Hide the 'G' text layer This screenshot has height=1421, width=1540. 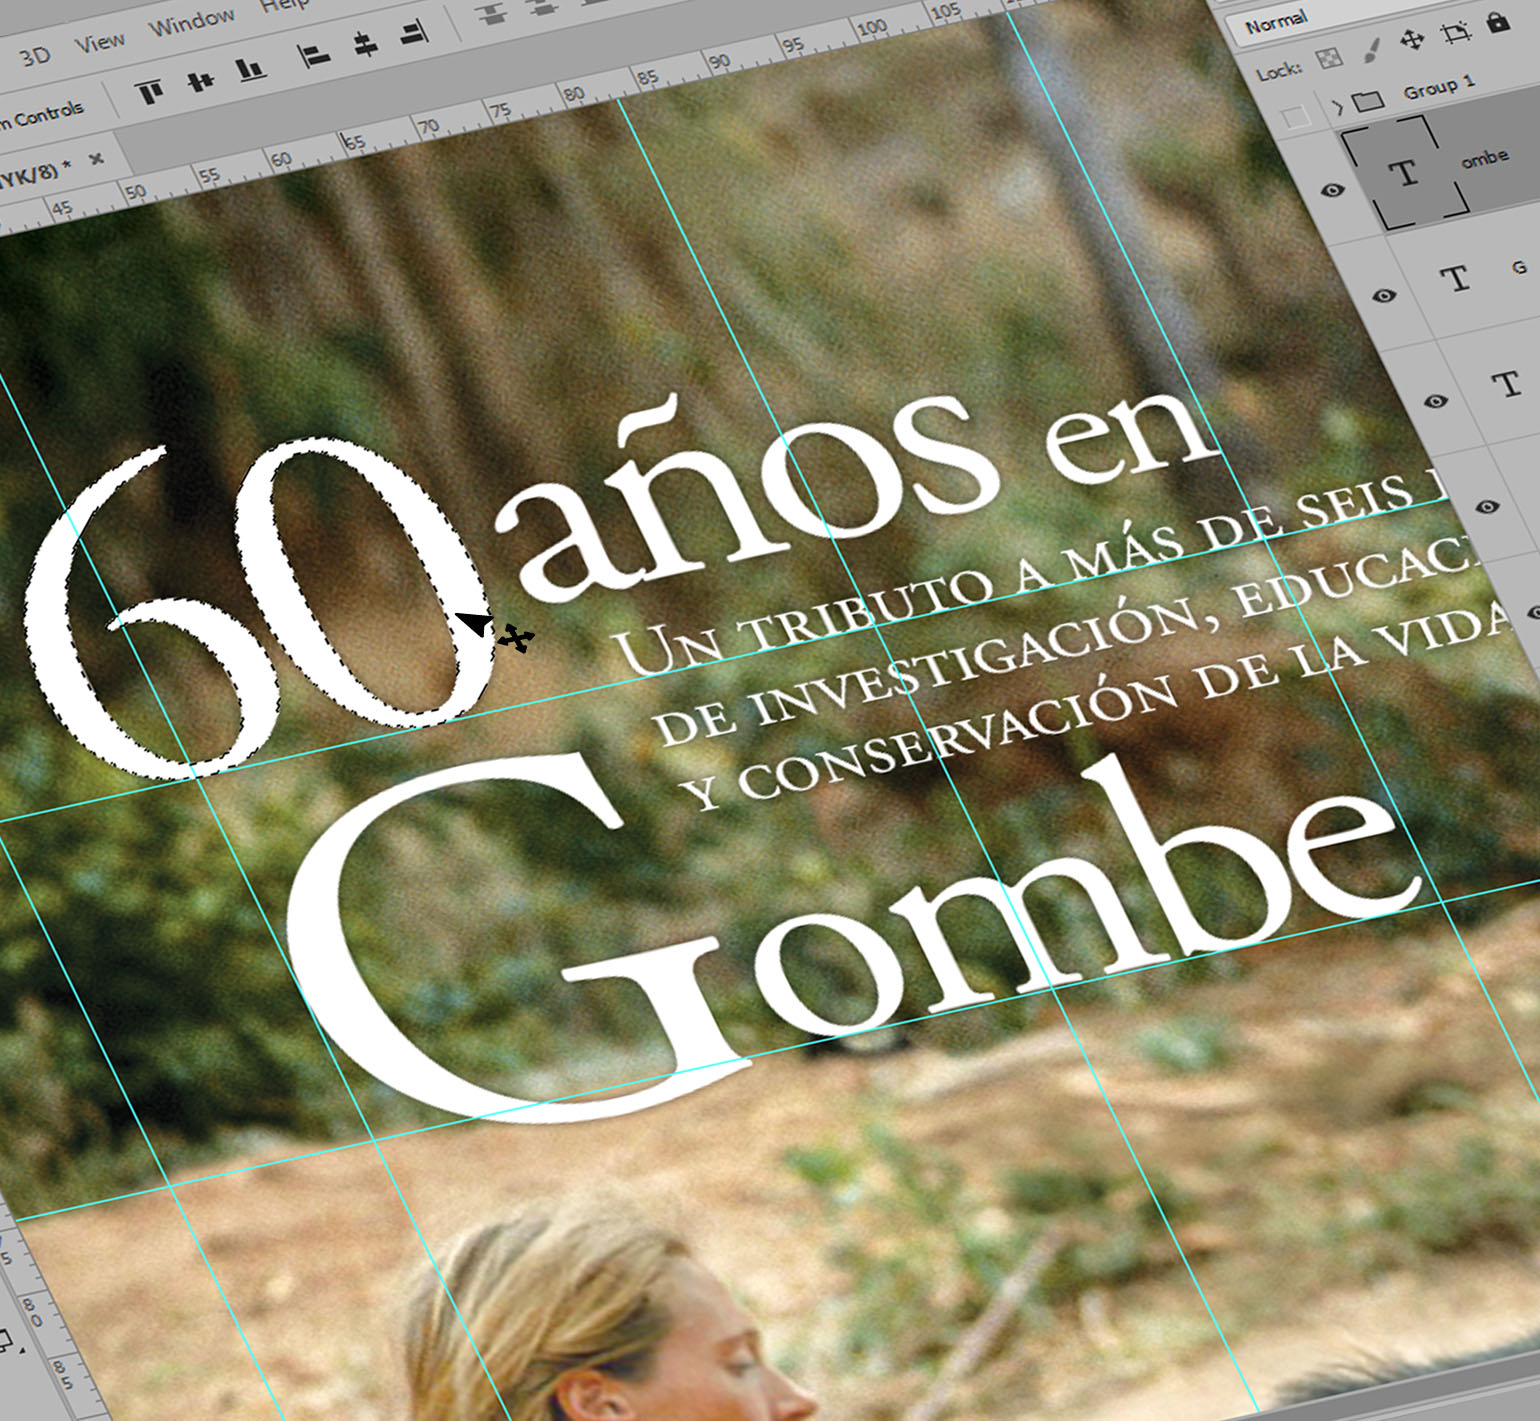pyautogui.click(x=1384, y=296)
